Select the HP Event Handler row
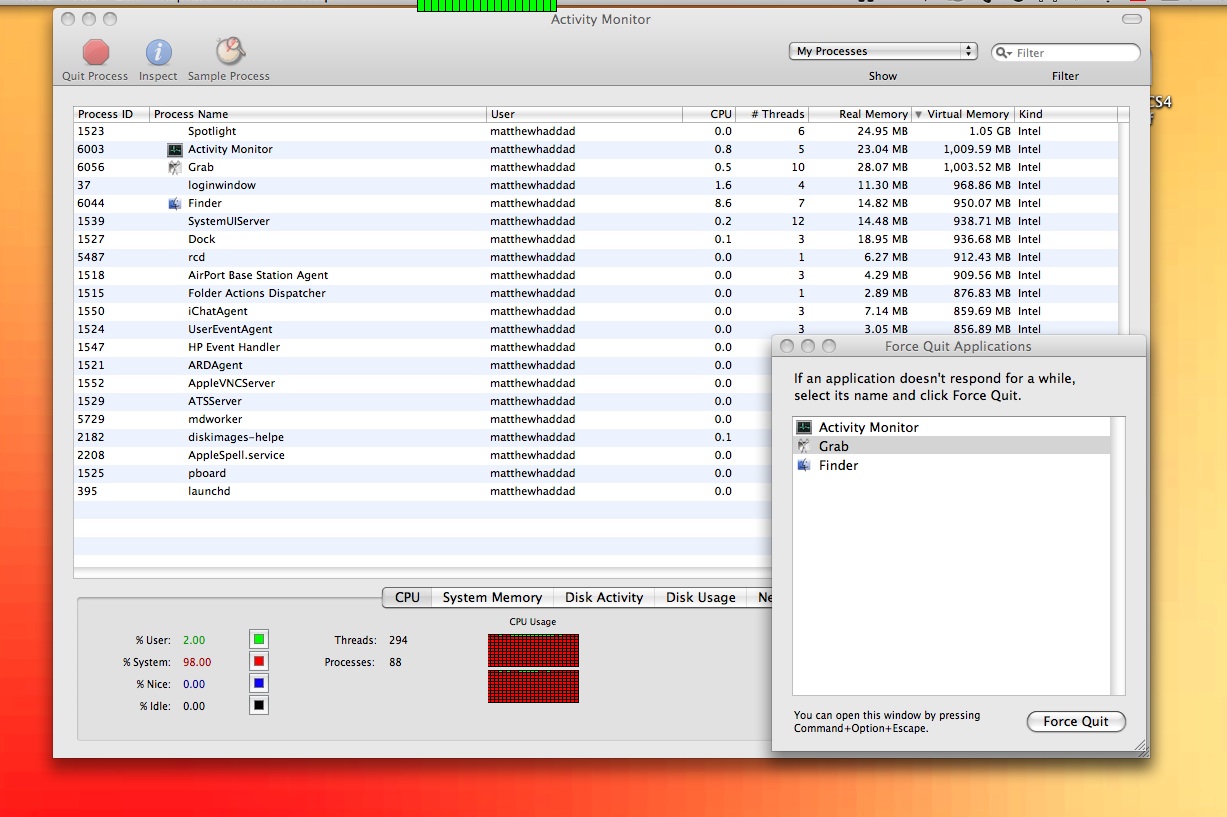The image size is (1227, 817). (x=423, y=347)
